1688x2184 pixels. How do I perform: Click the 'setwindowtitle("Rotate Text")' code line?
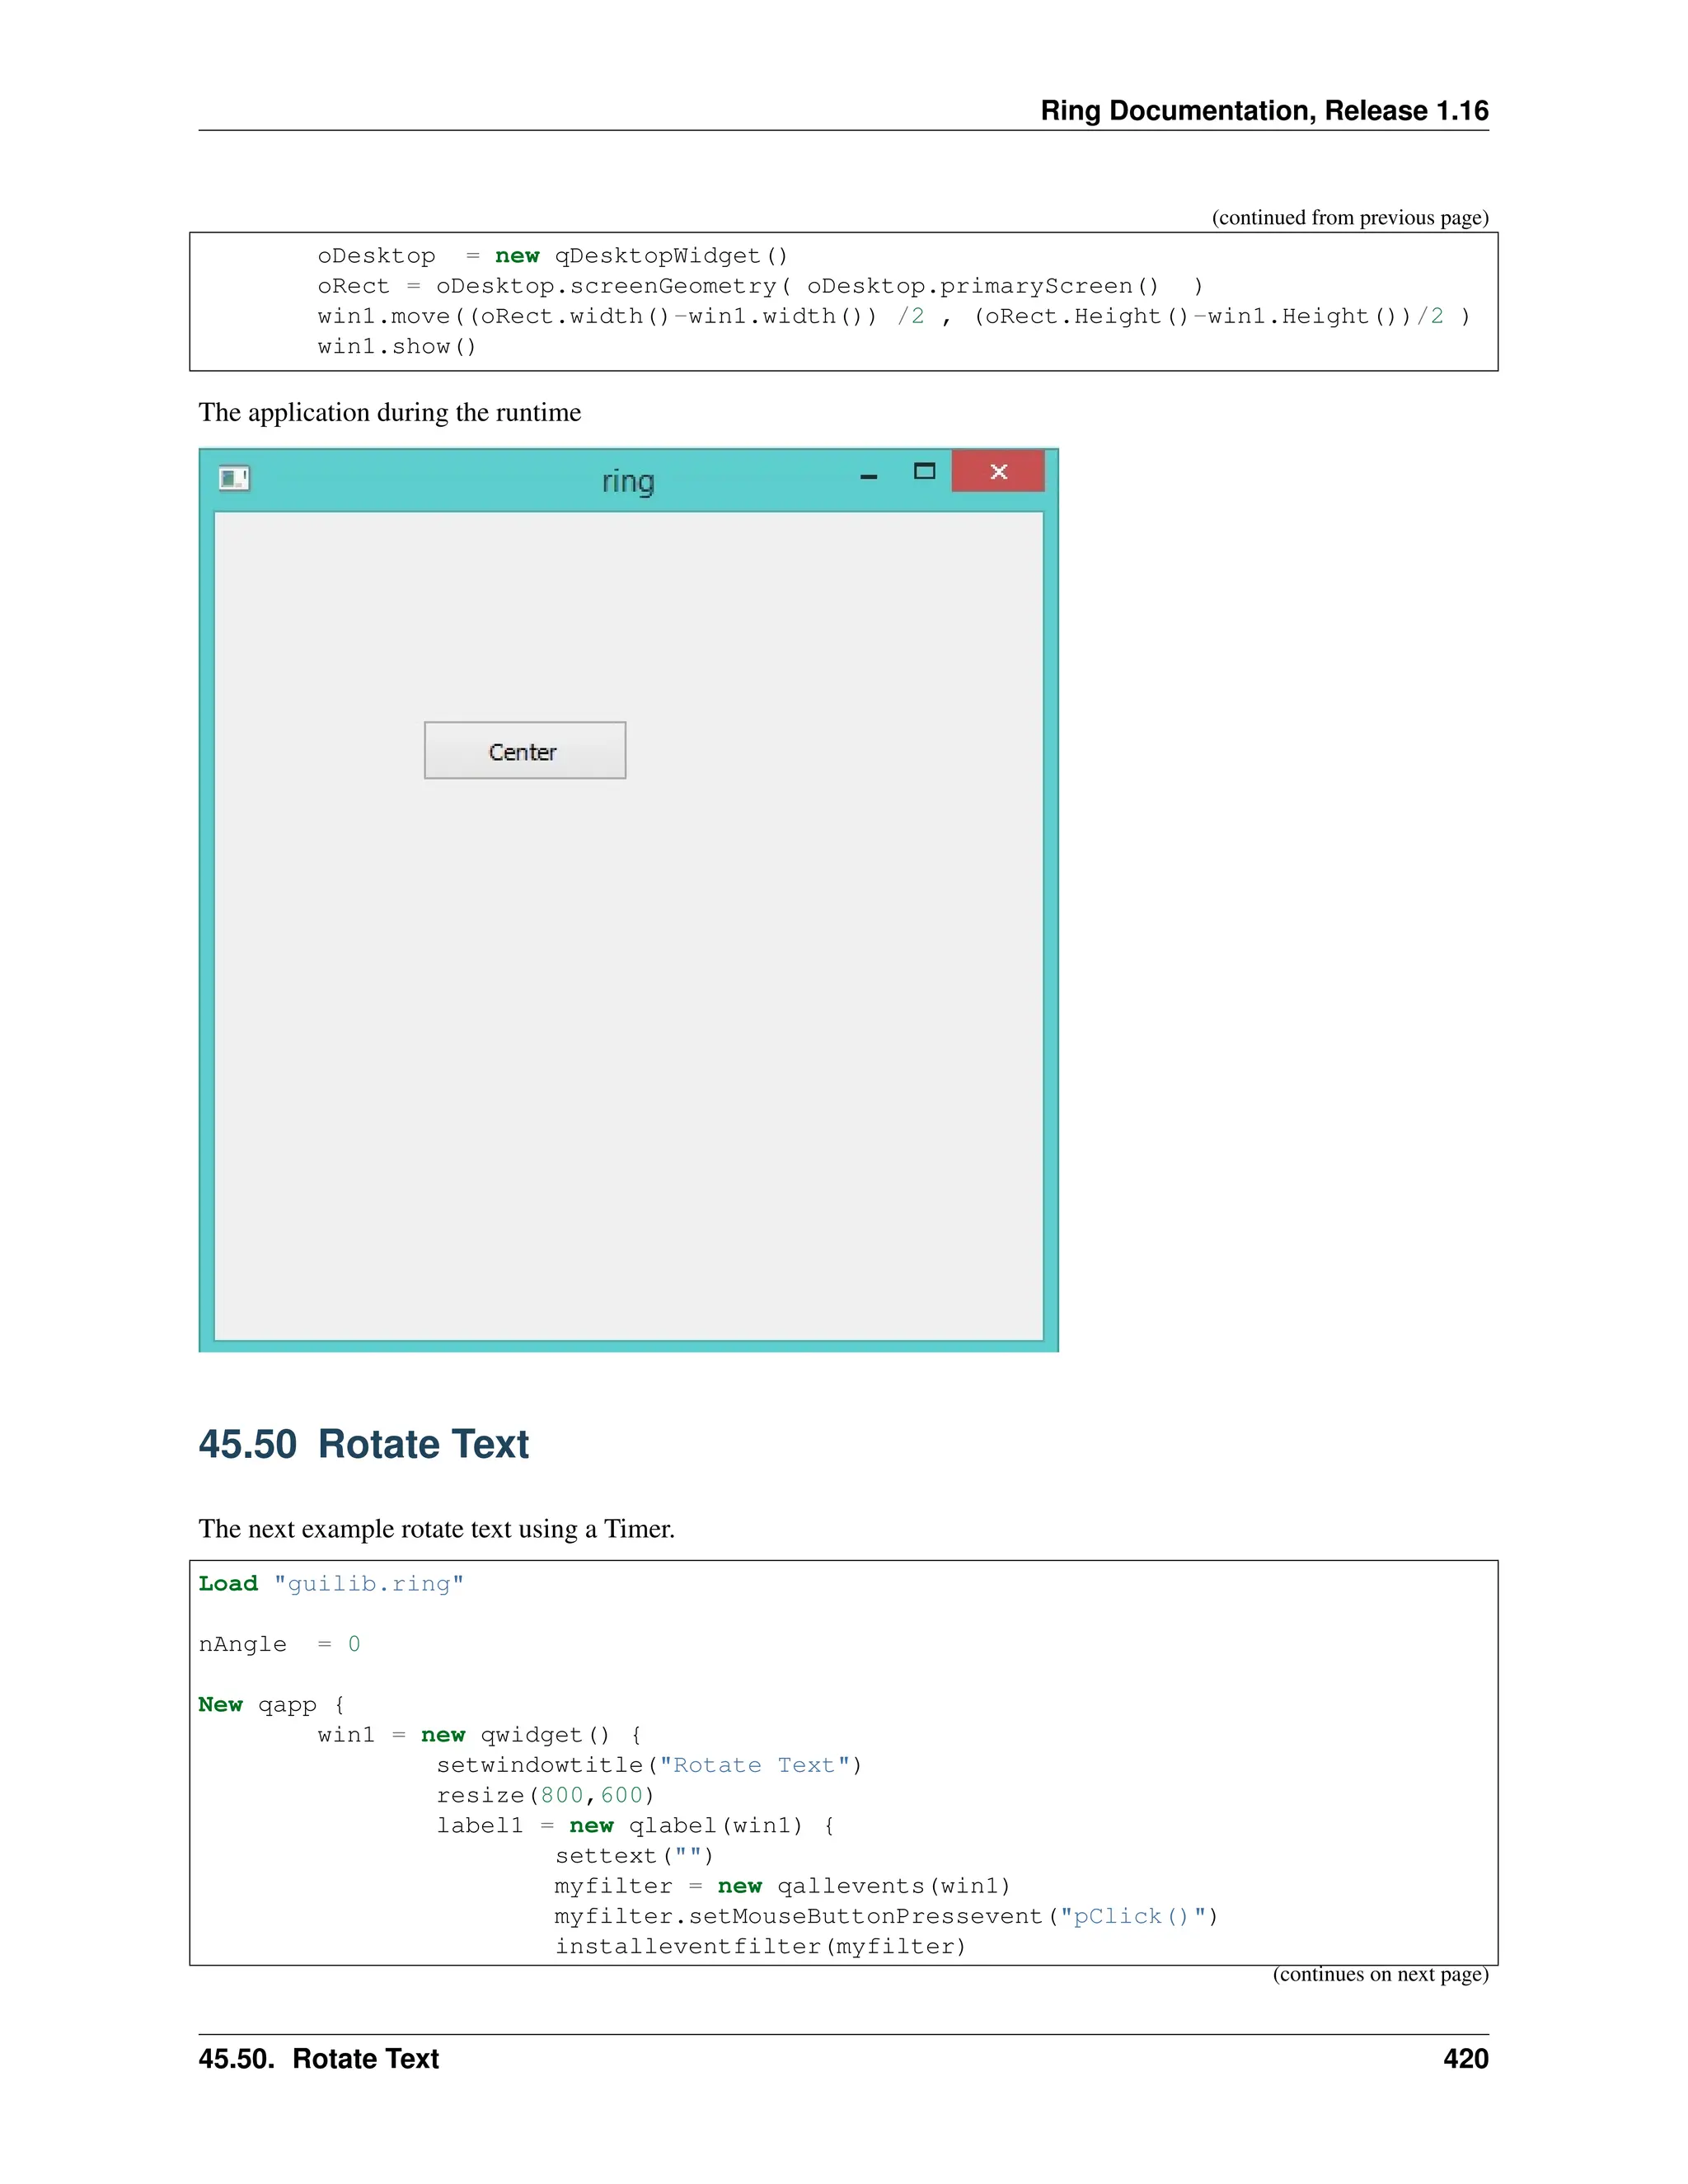coord(649,1765)
